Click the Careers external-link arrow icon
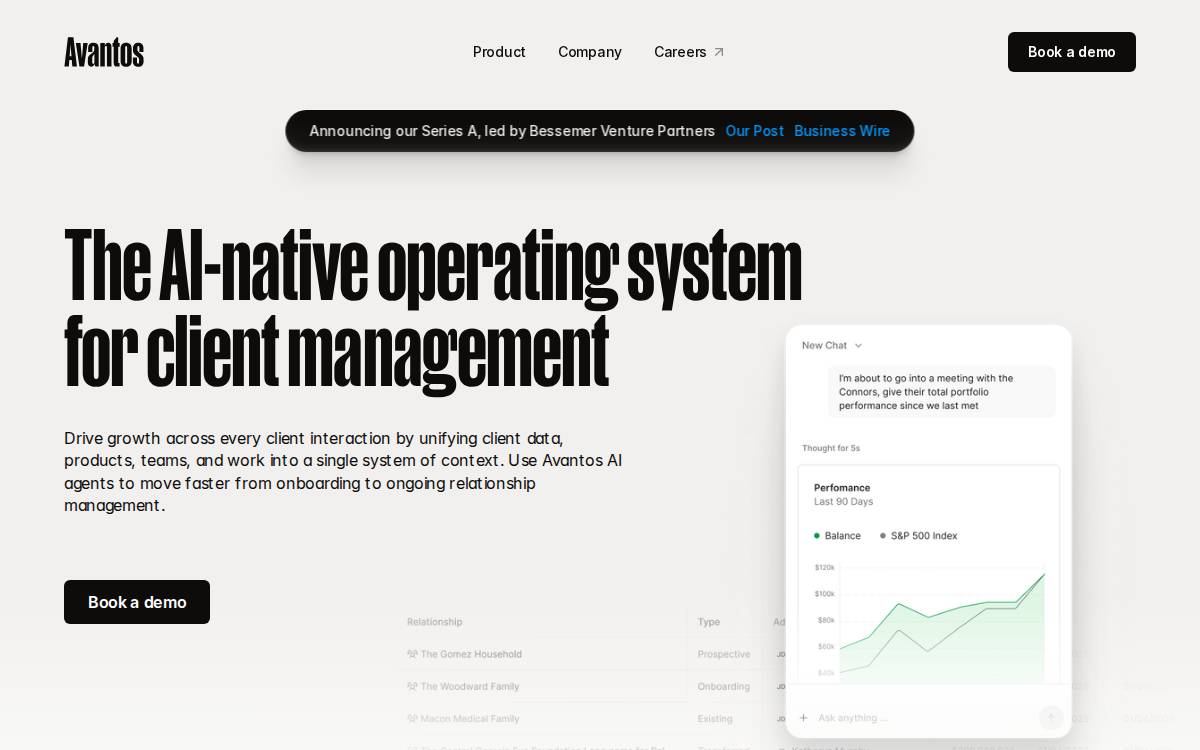1200x750 pixels. click(719, 52)
